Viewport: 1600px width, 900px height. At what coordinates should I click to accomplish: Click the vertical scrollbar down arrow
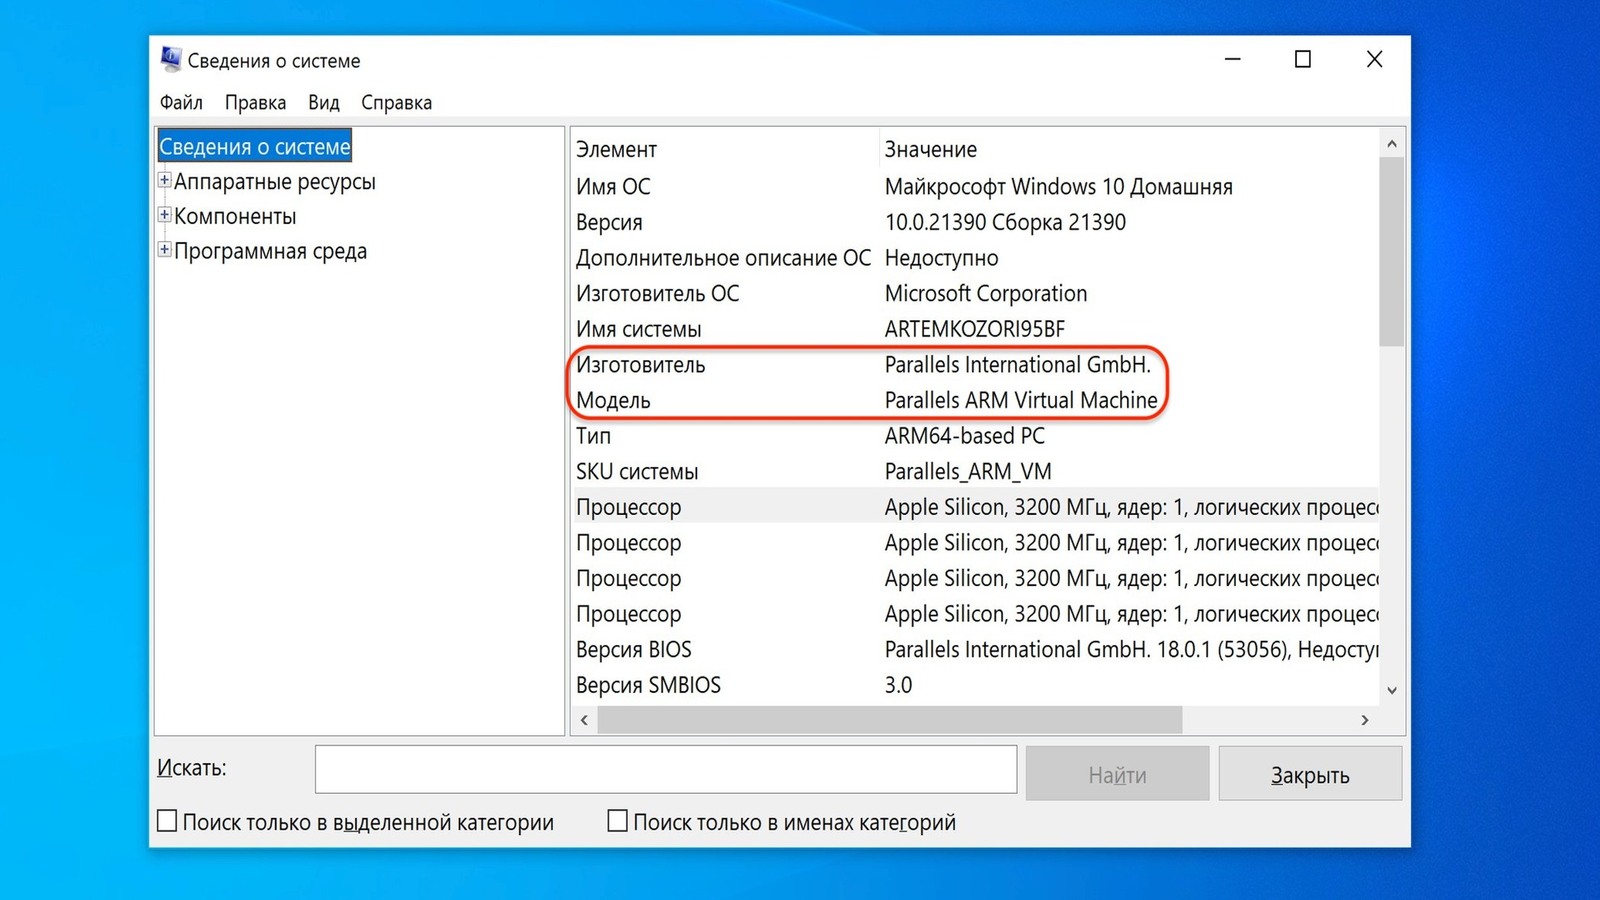pyautogui.click(x=1391, y=690)
